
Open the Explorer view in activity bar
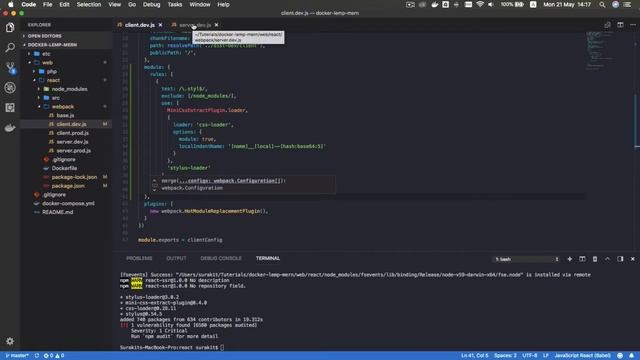10,27
